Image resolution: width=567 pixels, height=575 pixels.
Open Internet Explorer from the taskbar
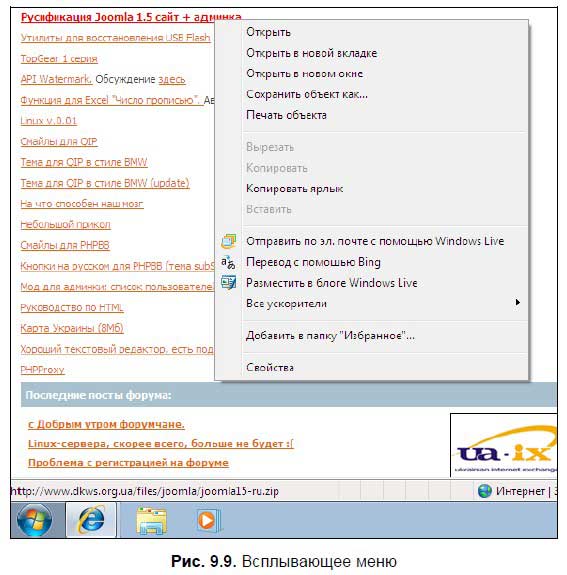[91, 520]
